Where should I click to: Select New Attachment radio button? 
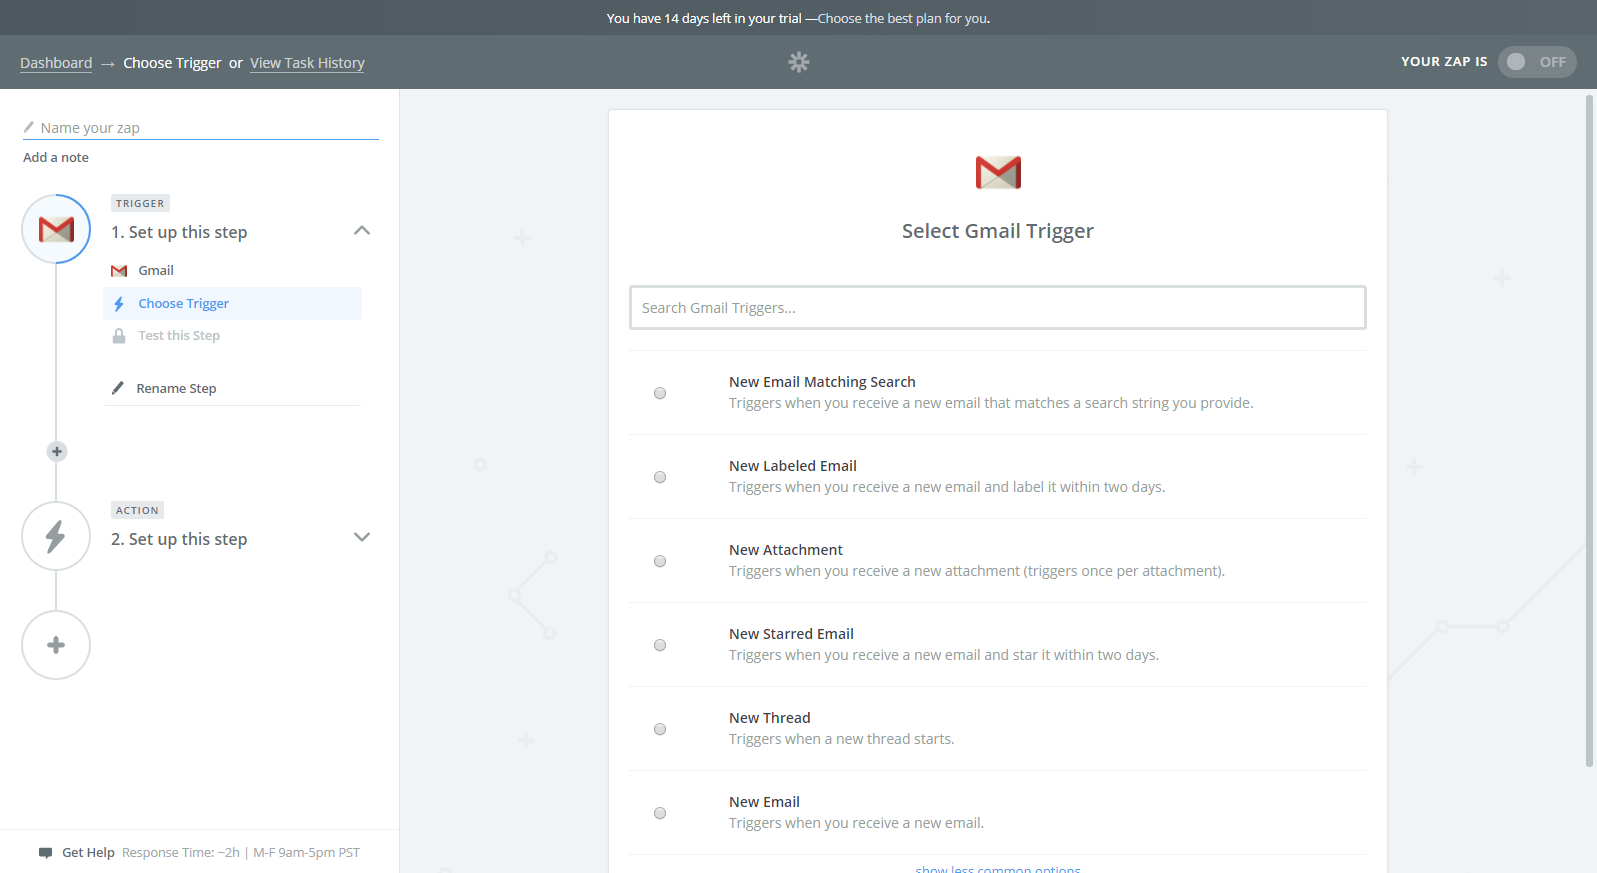click(x=660, y=561)
